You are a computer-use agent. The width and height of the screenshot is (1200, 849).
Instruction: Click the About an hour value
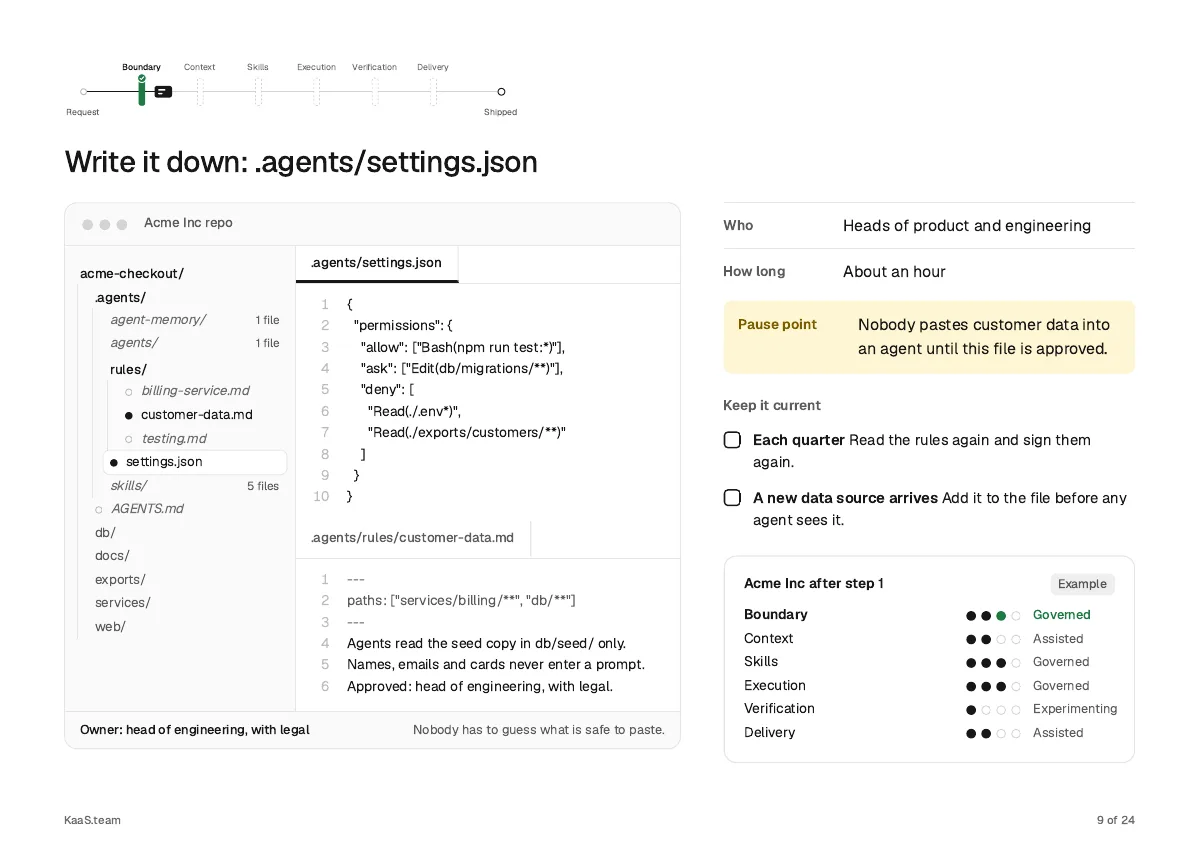894,272
